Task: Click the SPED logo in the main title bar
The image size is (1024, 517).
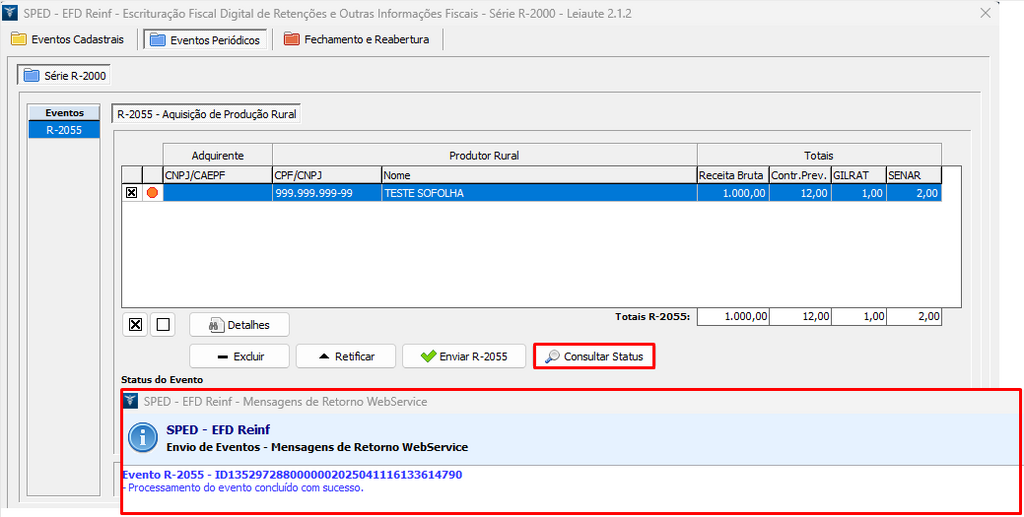Action: (x=11, y=14)
